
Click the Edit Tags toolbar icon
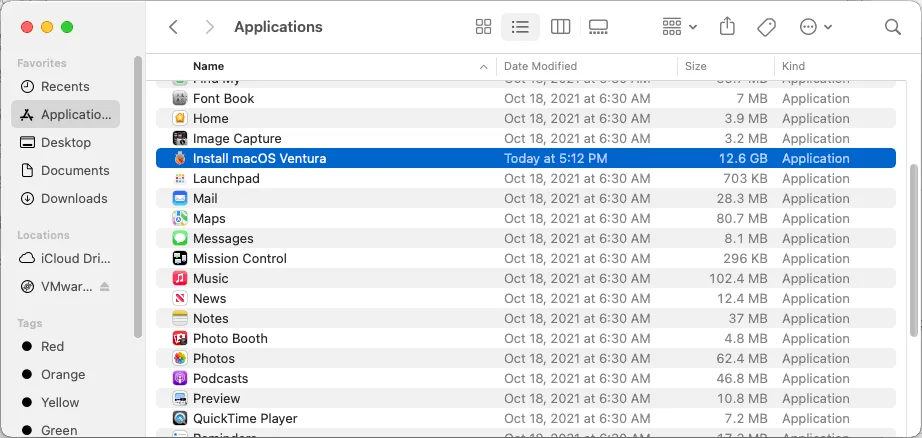point(766,27)
